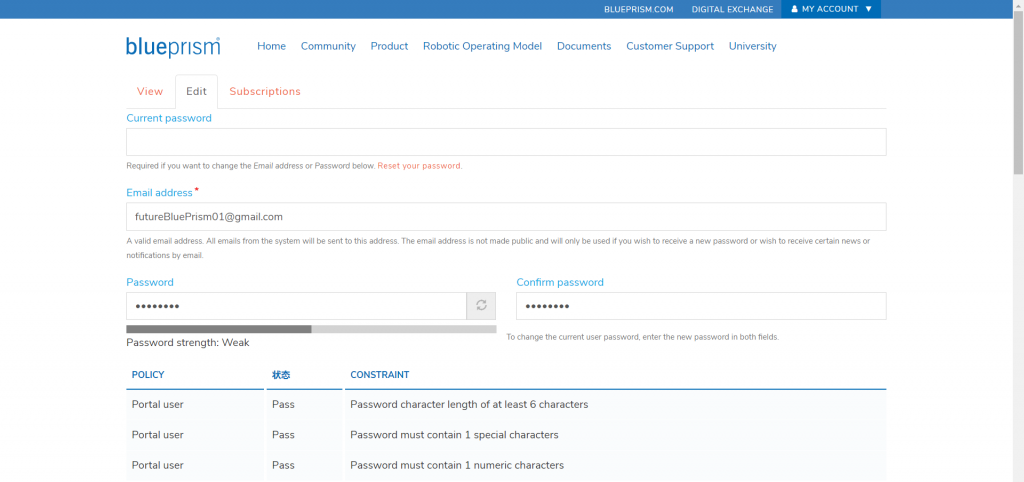Go to the Home menu item

272,46
